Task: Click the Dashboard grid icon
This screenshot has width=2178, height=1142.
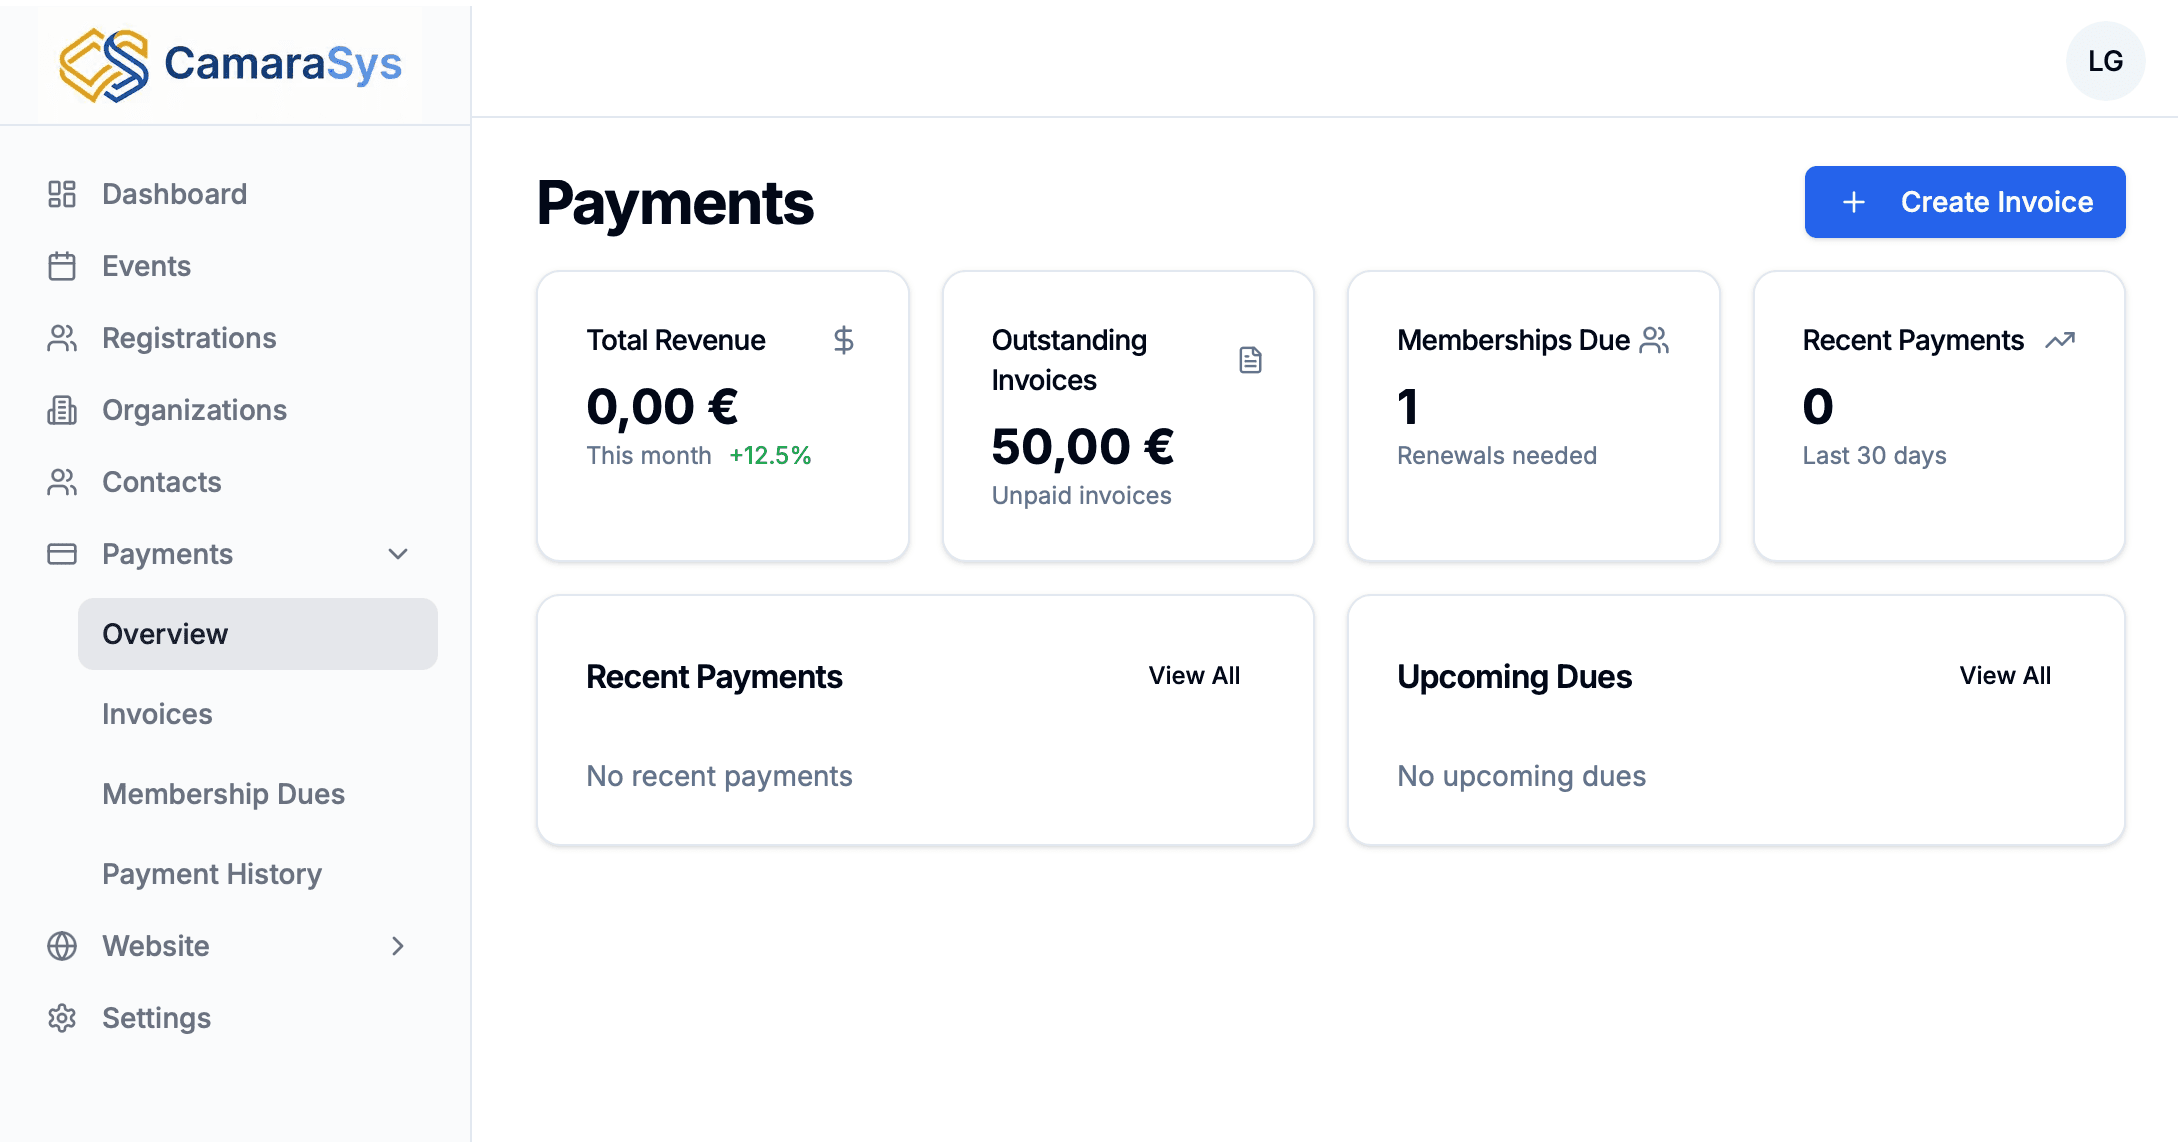Action: point(62,194)
